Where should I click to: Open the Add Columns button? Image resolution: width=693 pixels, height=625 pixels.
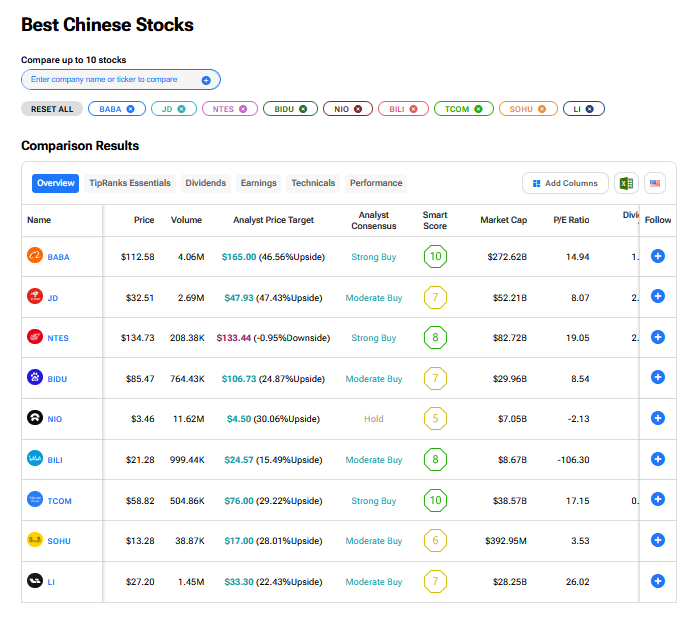565,183
